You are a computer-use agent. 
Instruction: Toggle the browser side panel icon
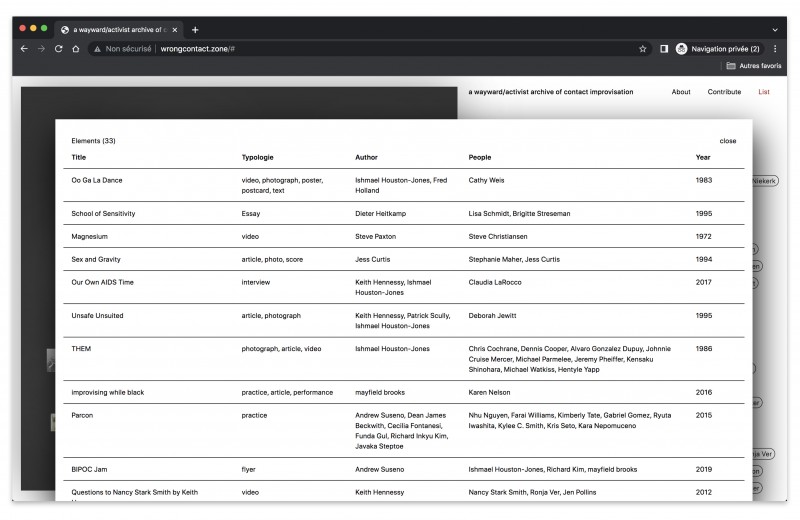click(x=664, y=48)
